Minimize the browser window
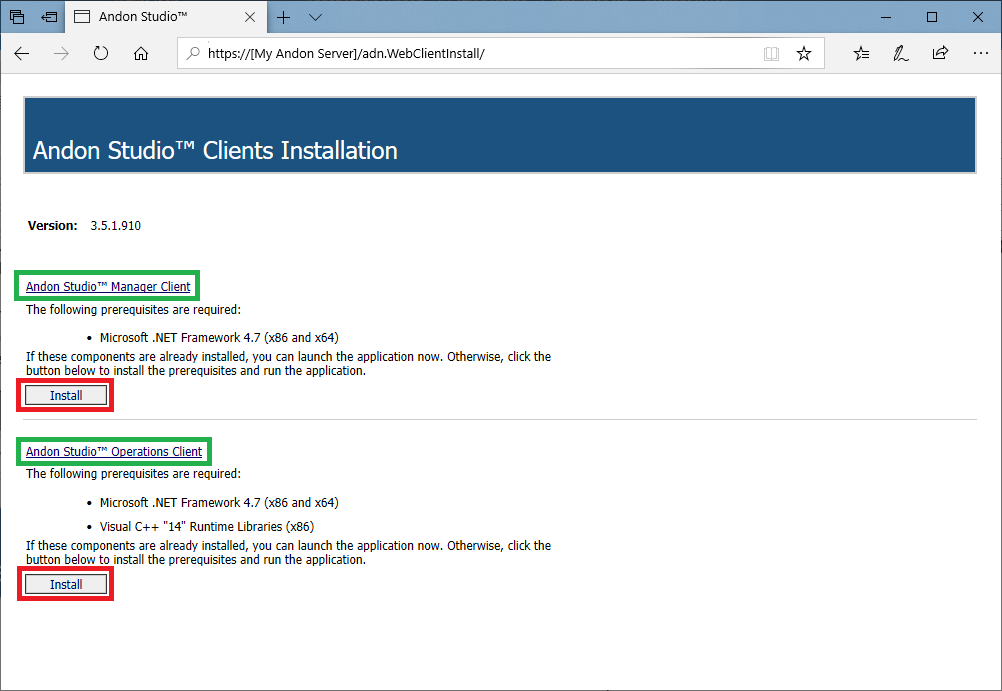Screen dimensions: 1002x691 coord(886,17)
